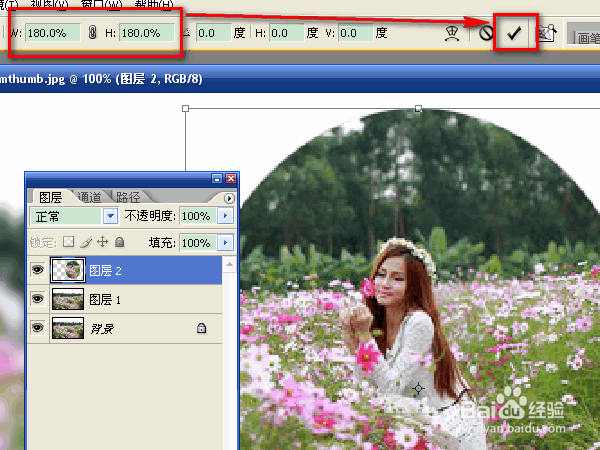Cancel transform with the circle-slash icon
Screen dimensions: 600x450
[x=486, y=33]
